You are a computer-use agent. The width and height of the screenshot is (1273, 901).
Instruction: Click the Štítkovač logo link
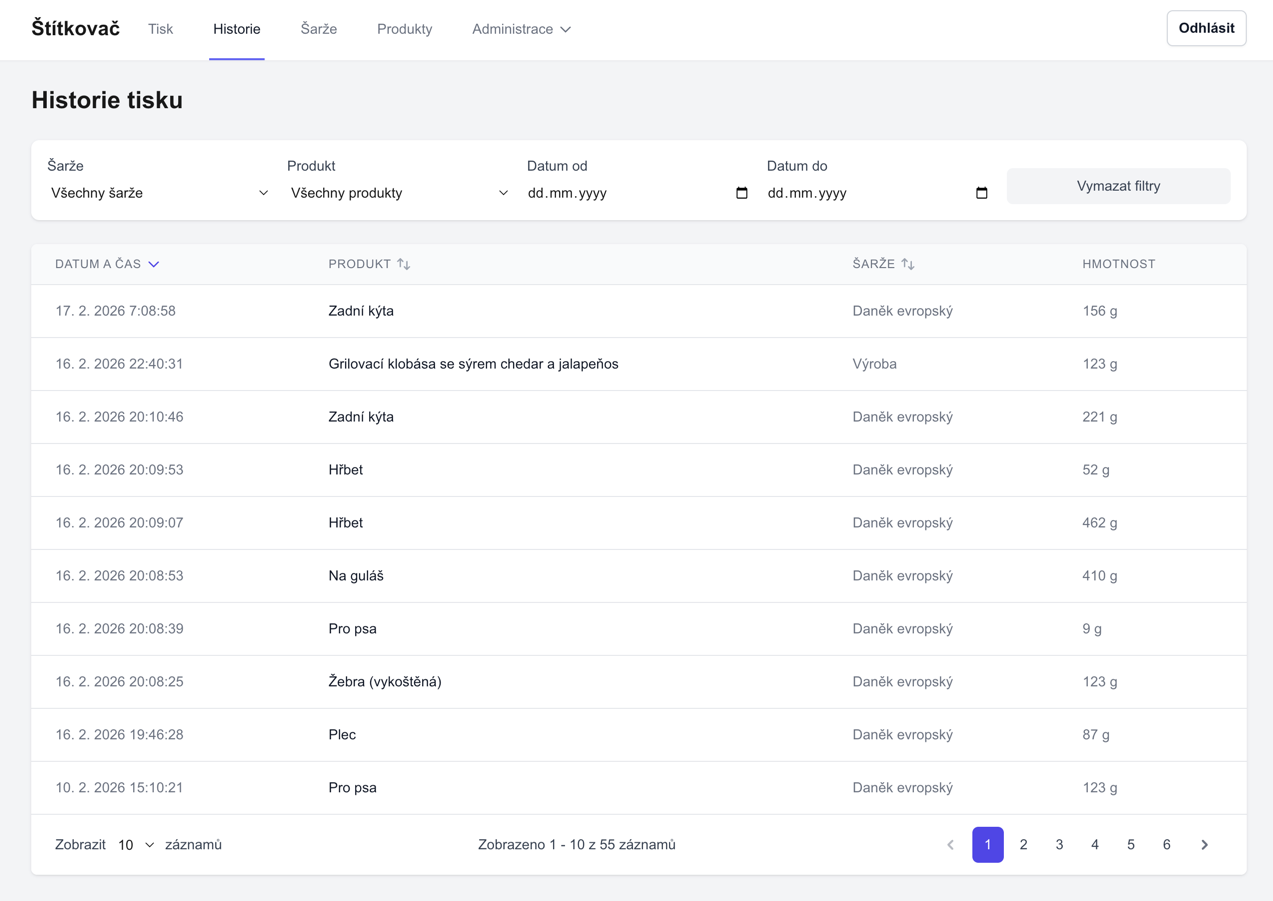[75, 29]
